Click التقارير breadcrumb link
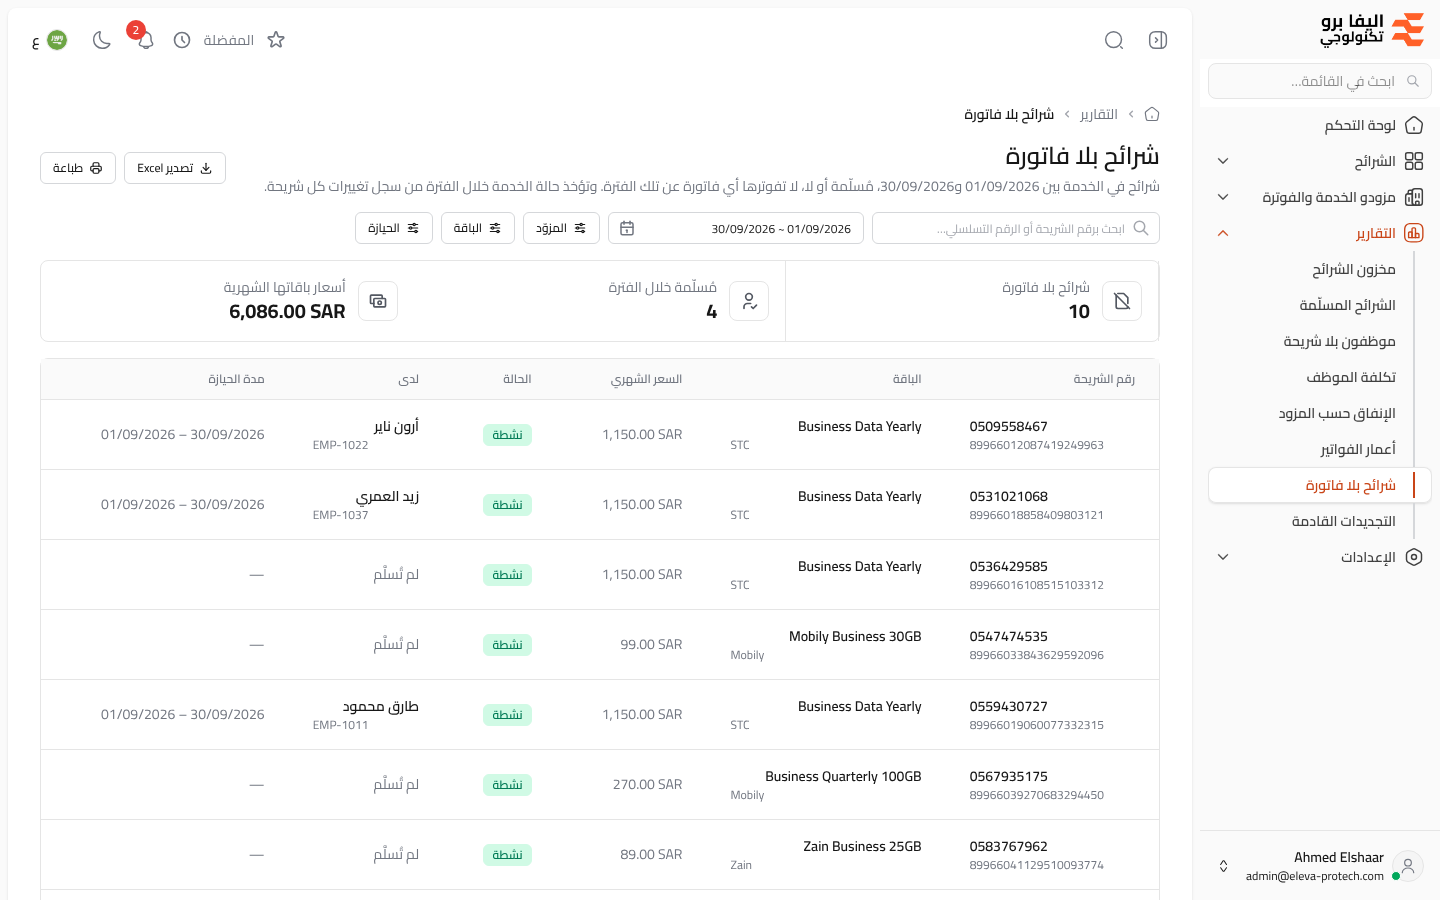Viewport: 1440px width, 900px height. click(x=1099, y=114)
